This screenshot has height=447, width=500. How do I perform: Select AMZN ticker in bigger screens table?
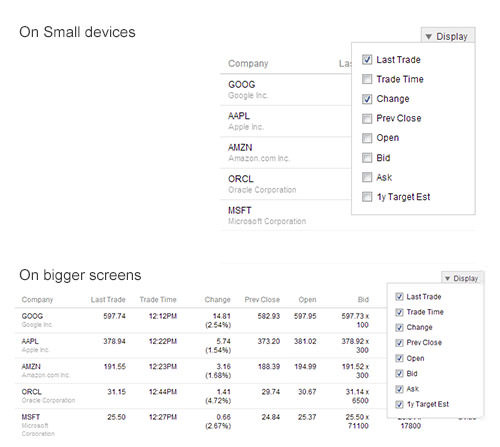point(31,367)
